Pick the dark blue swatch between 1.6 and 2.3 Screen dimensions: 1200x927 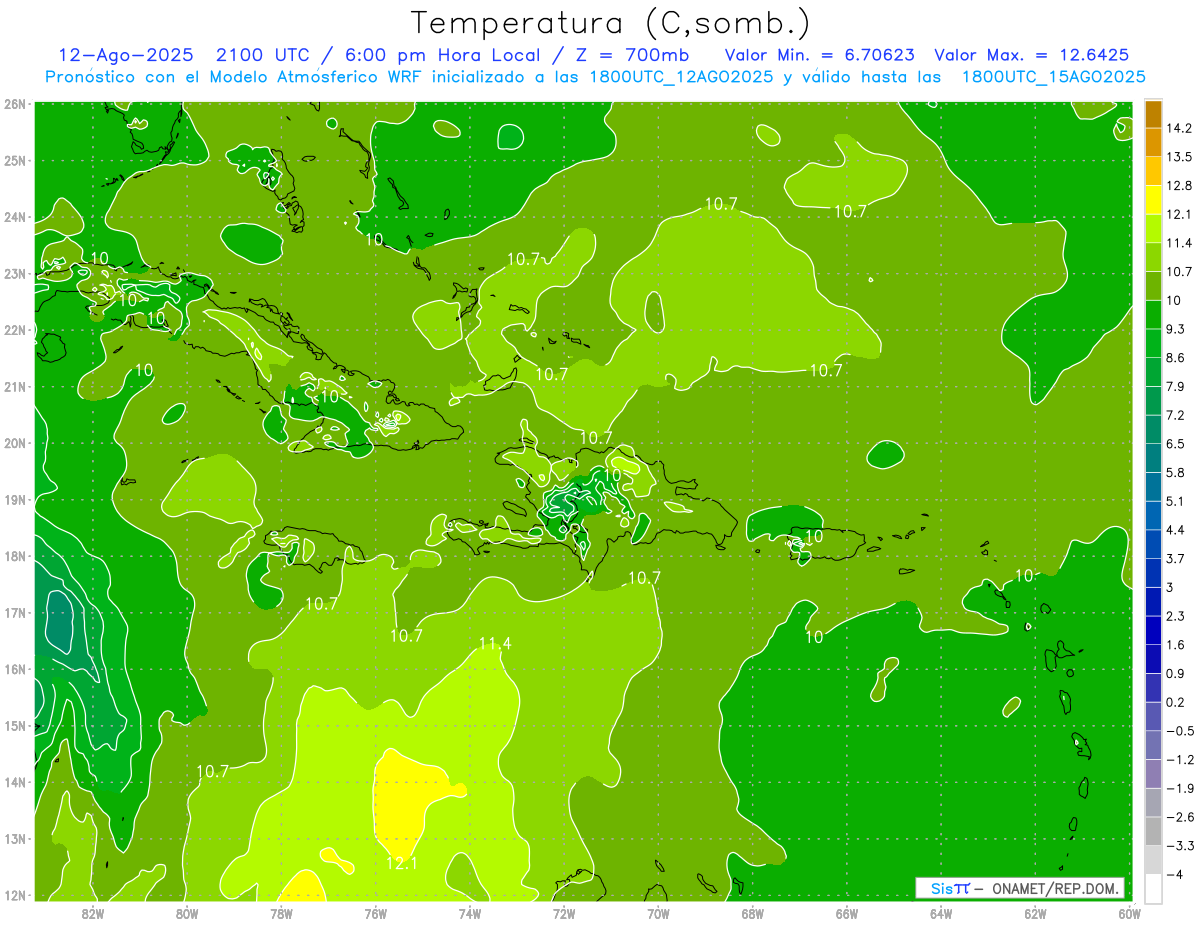tap(1153, 630)
